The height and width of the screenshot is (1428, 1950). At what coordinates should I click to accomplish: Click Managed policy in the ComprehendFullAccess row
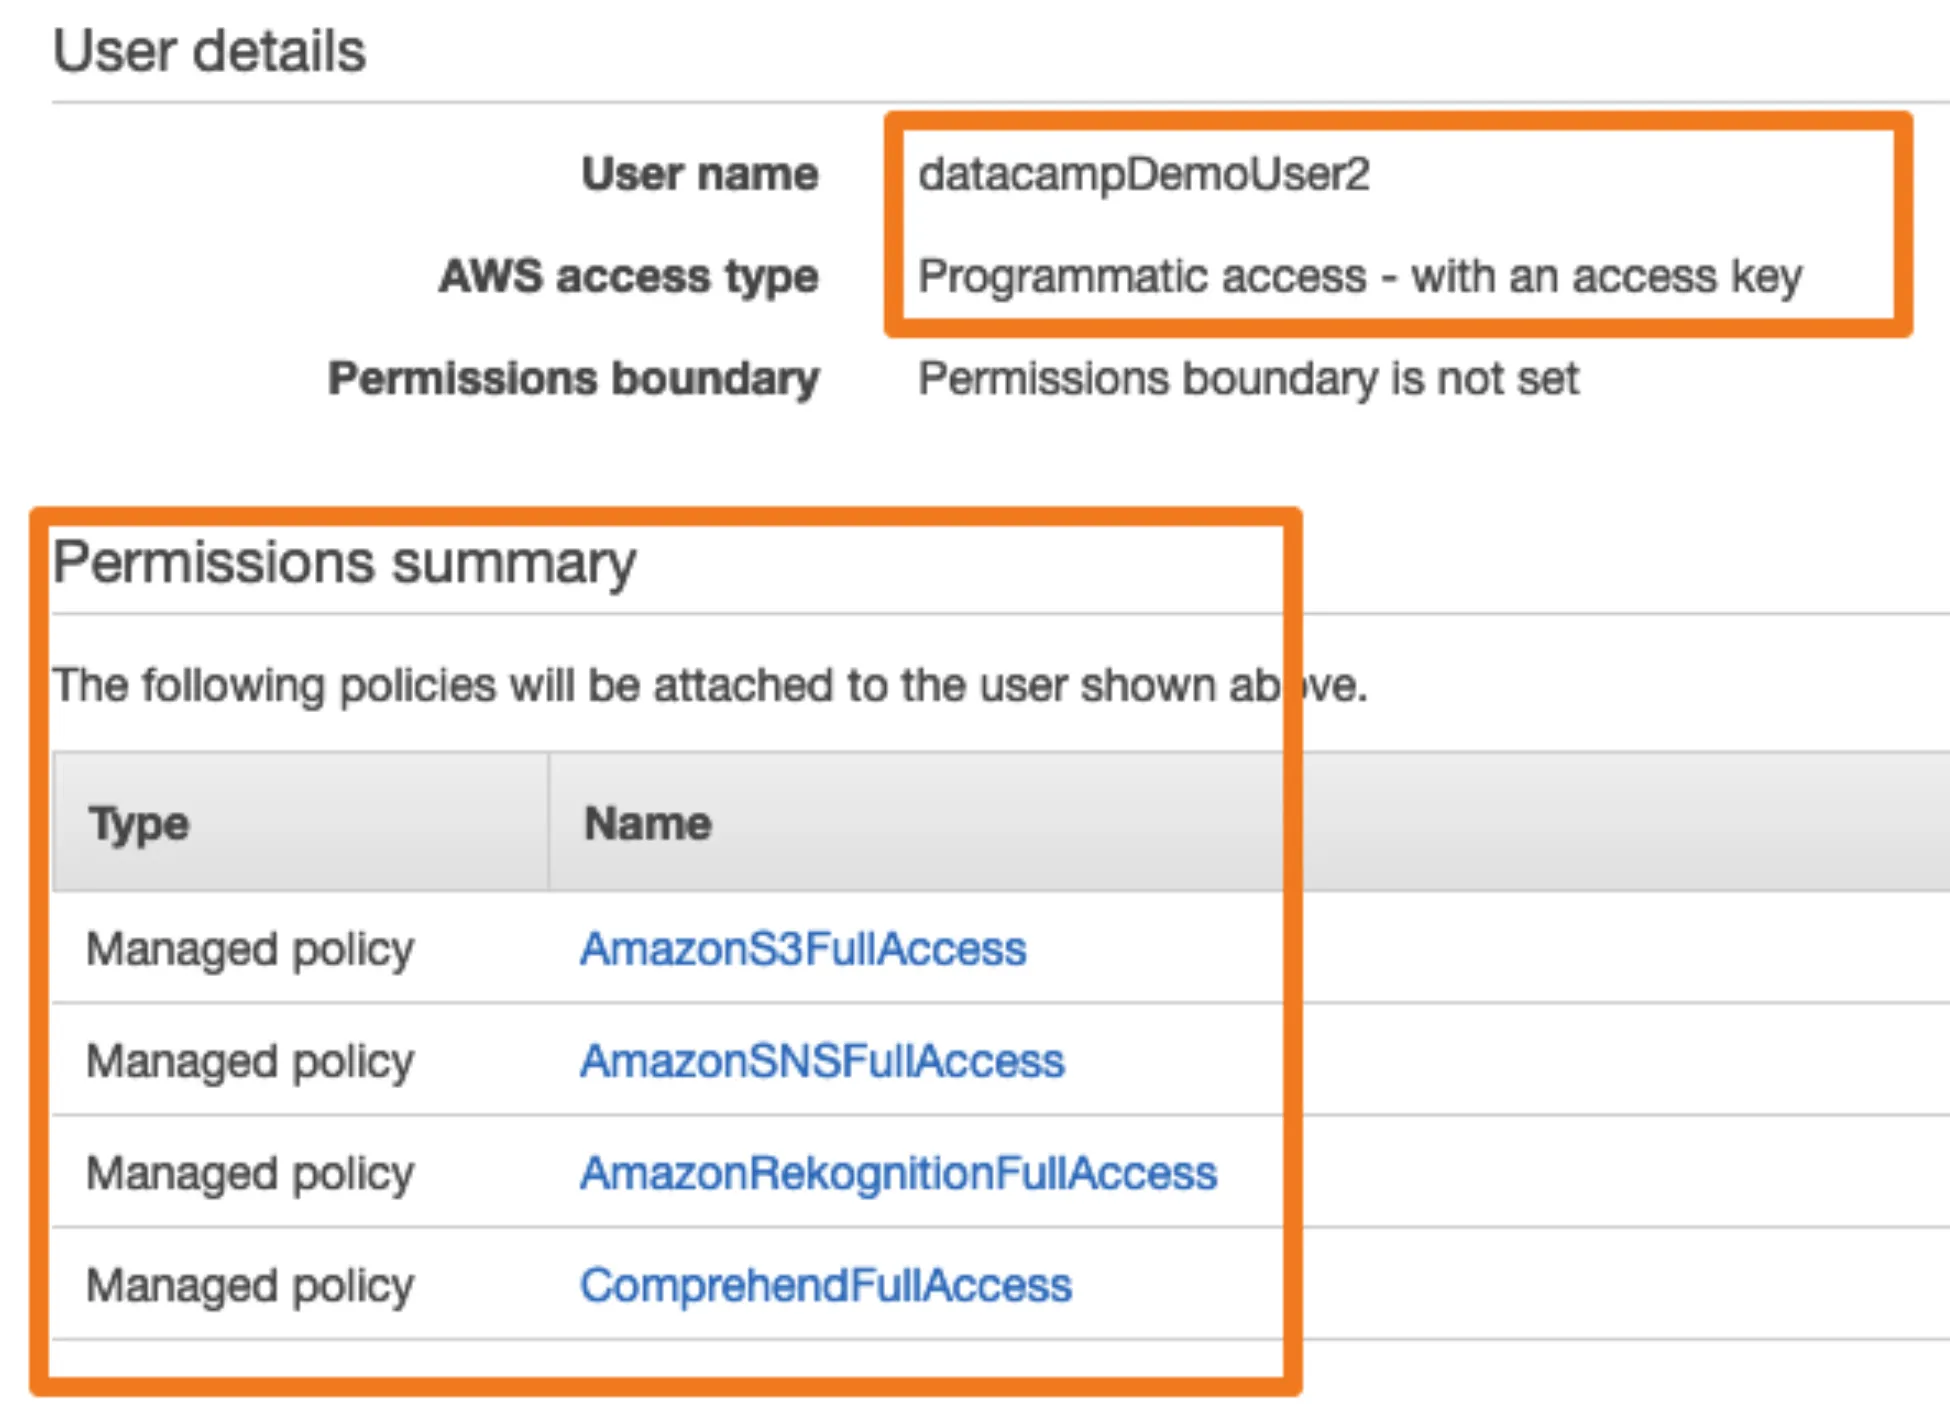(250, 1285)
